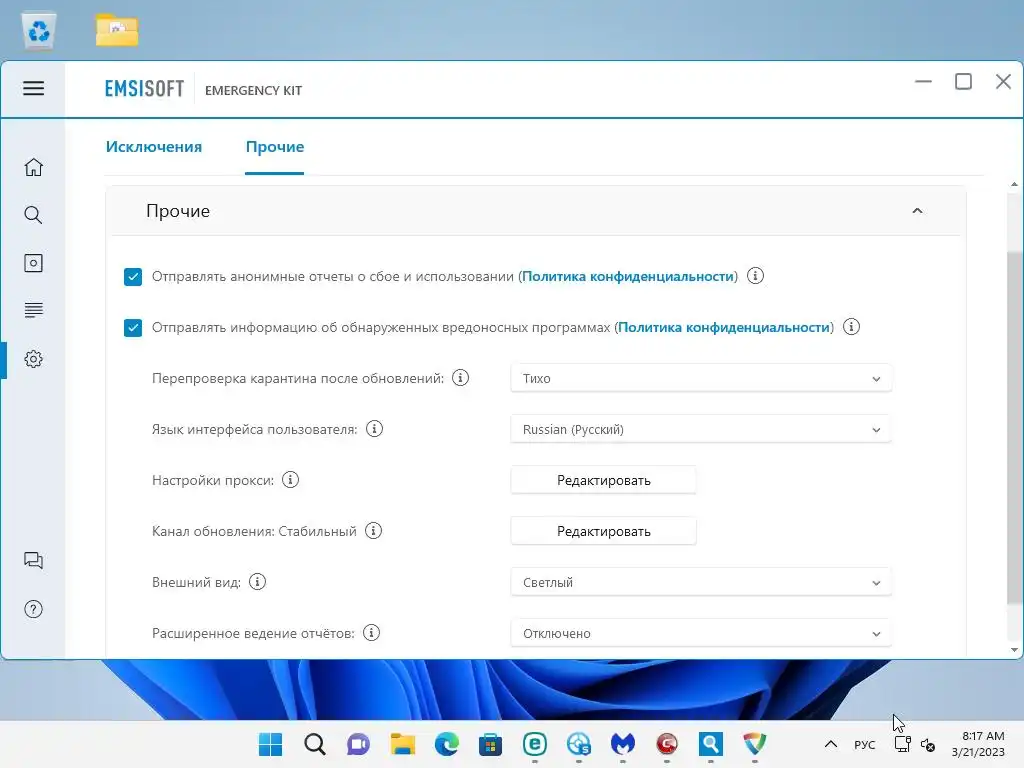Open privacy policy link for malware info
This screenshot has height=768, width=1024.
[x=724, y=327]
